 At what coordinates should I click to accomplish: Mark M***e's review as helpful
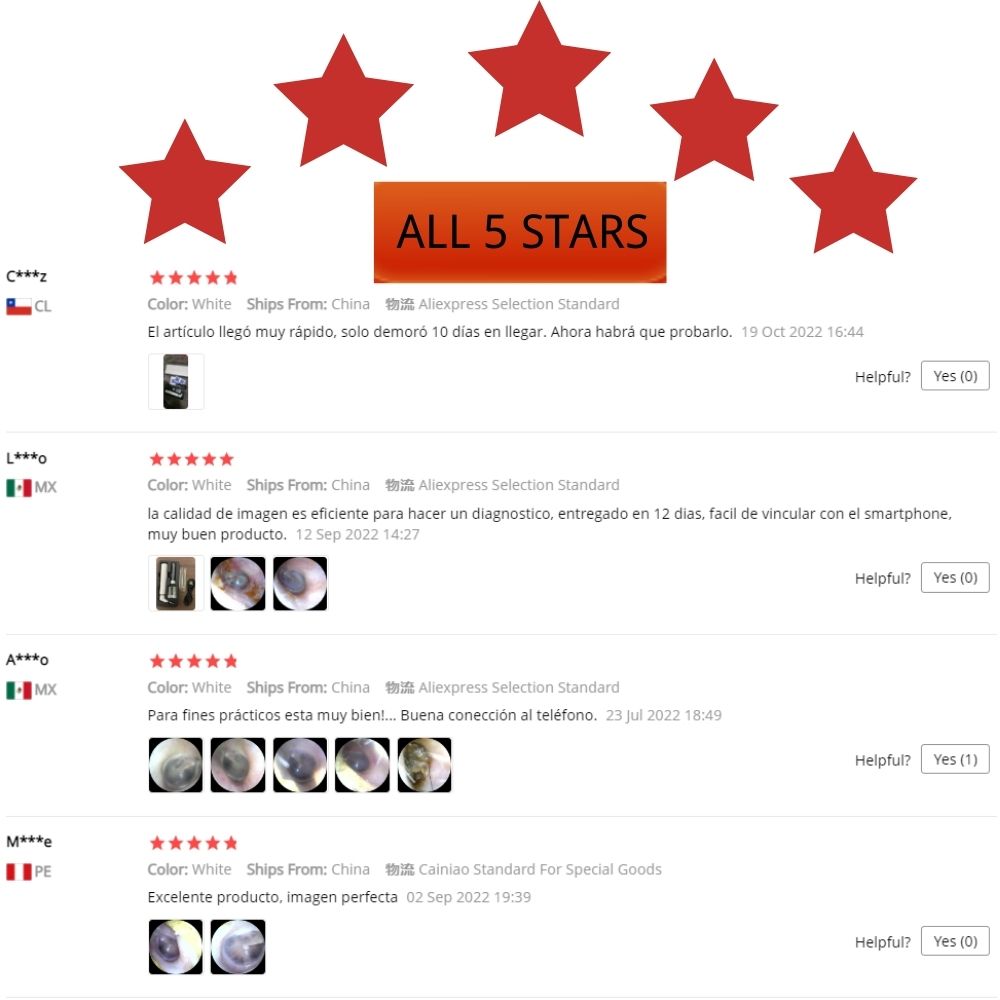point(955,941)
